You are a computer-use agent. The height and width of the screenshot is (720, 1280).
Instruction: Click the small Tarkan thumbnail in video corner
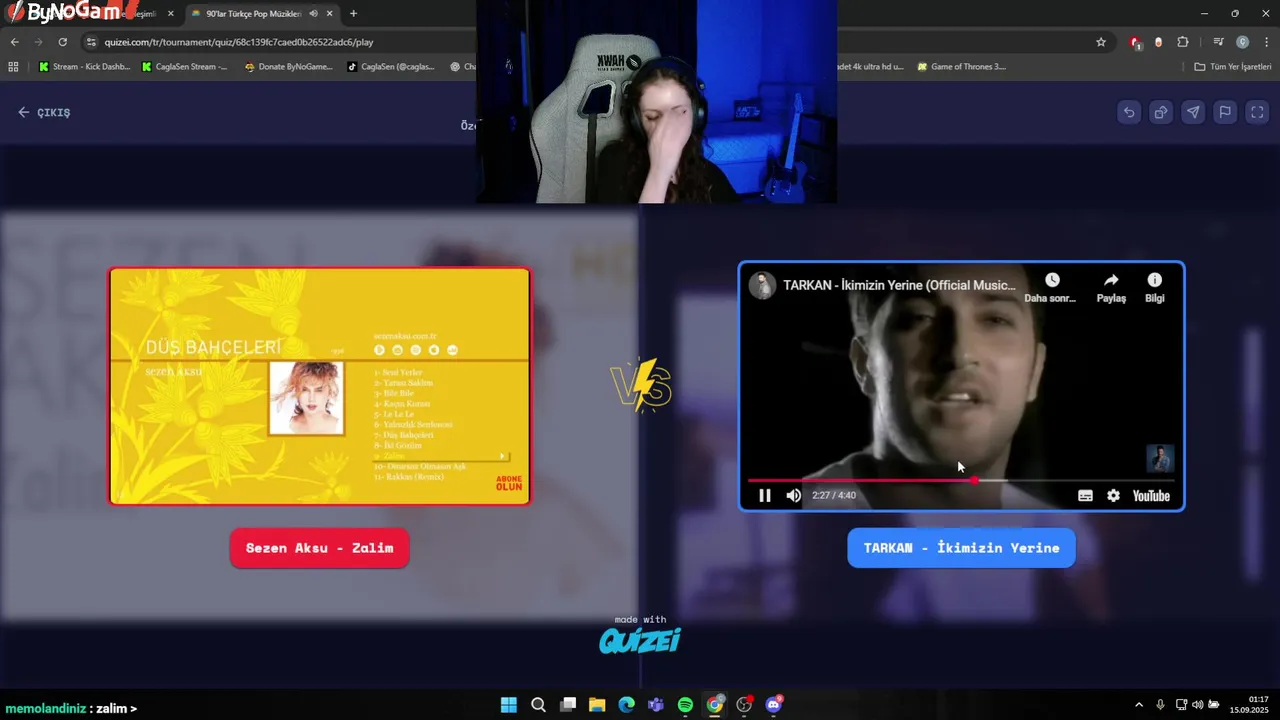point(1160,458)
